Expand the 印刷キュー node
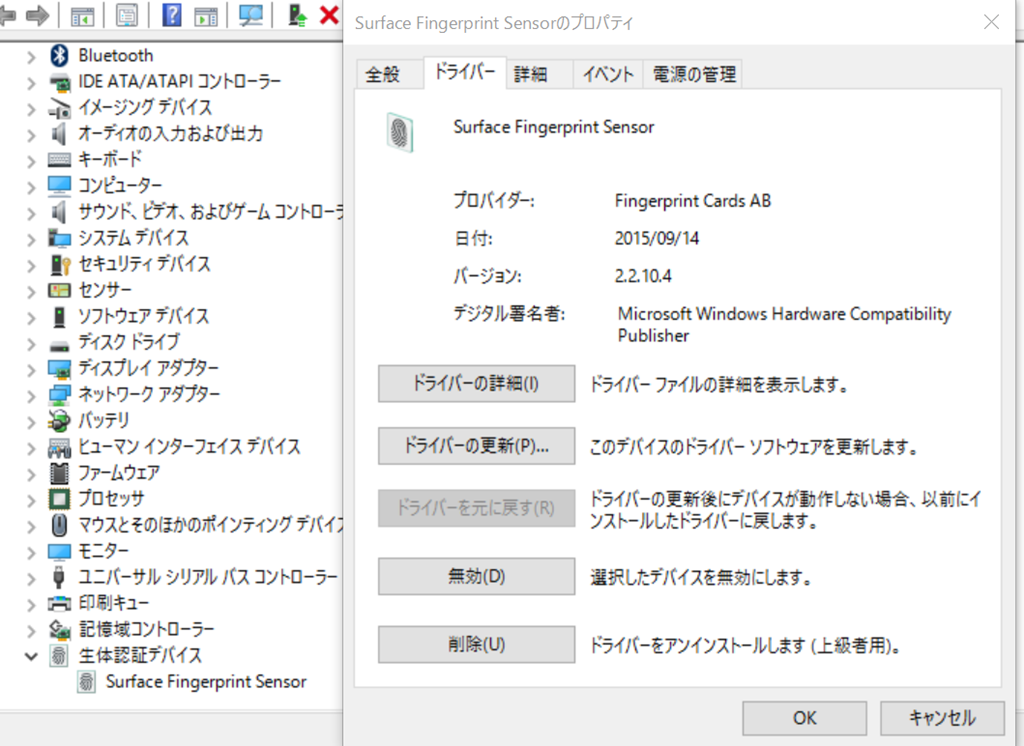 [31, 606]
